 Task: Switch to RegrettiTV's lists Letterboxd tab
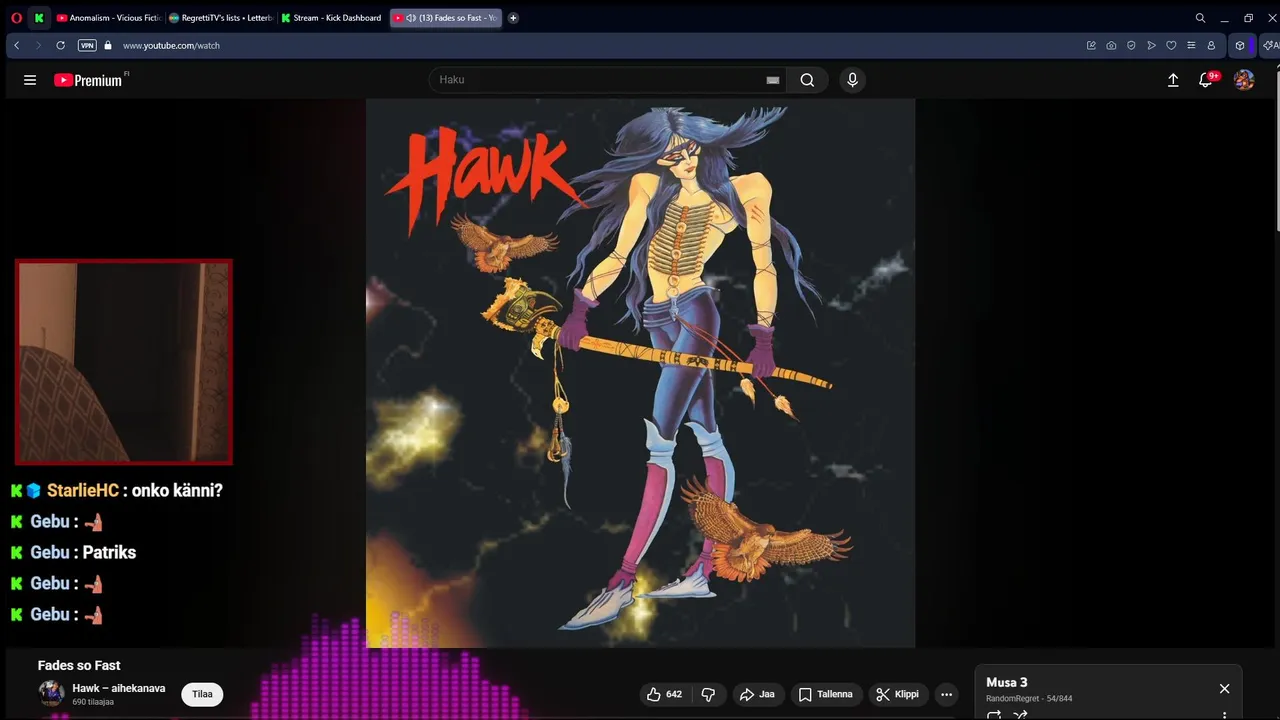(x=220, y=18)
